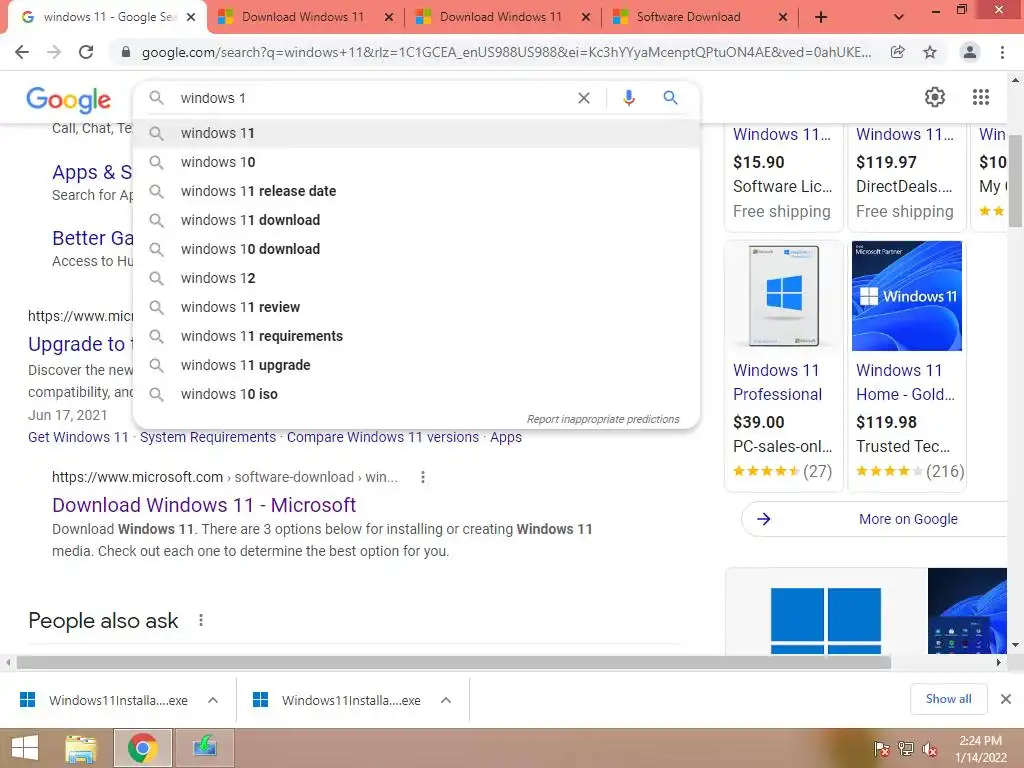Choose windows 10 iso suggestion
The width and height of the screenshot is (1024, 768).
[x=417, y=394]
